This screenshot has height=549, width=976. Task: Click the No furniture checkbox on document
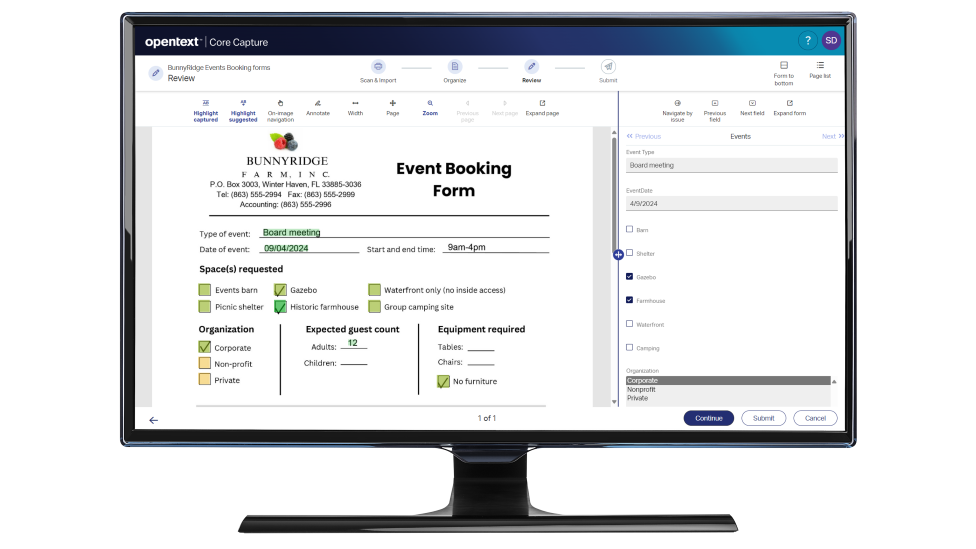[443, 382]
